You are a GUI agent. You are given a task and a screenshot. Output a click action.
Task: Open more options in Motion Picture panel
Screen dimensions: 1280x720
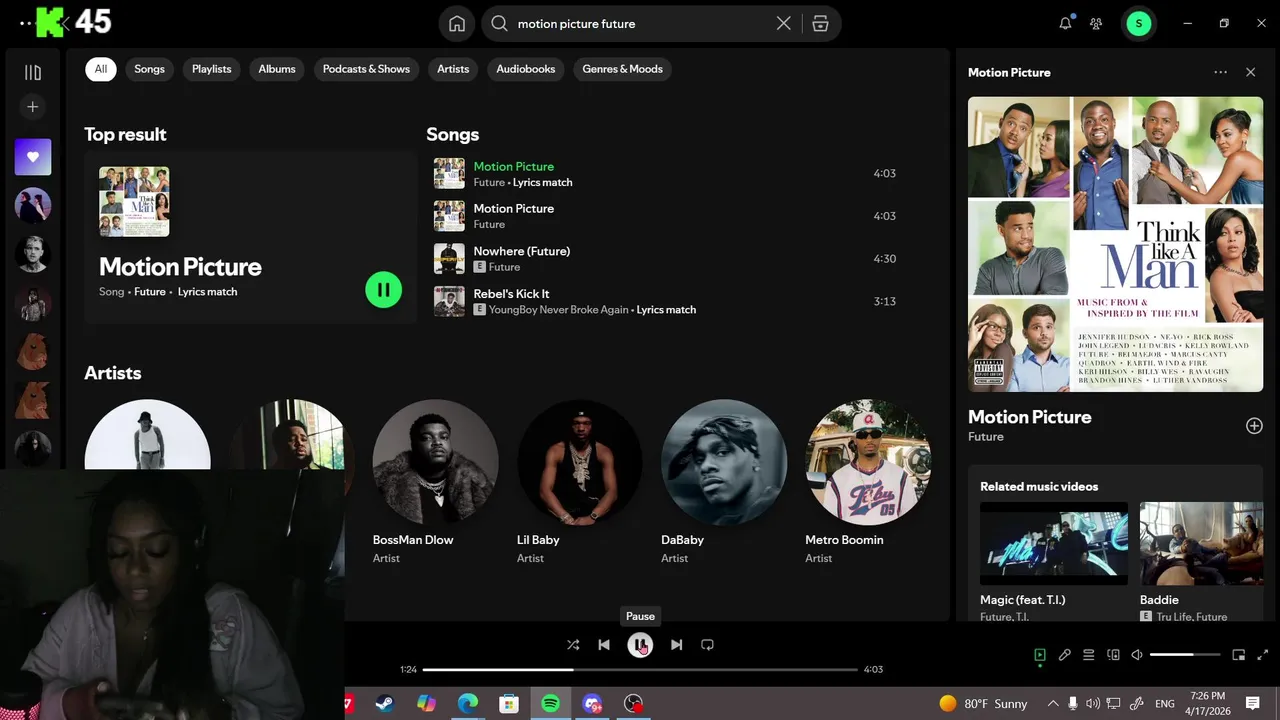point(1220,72)
